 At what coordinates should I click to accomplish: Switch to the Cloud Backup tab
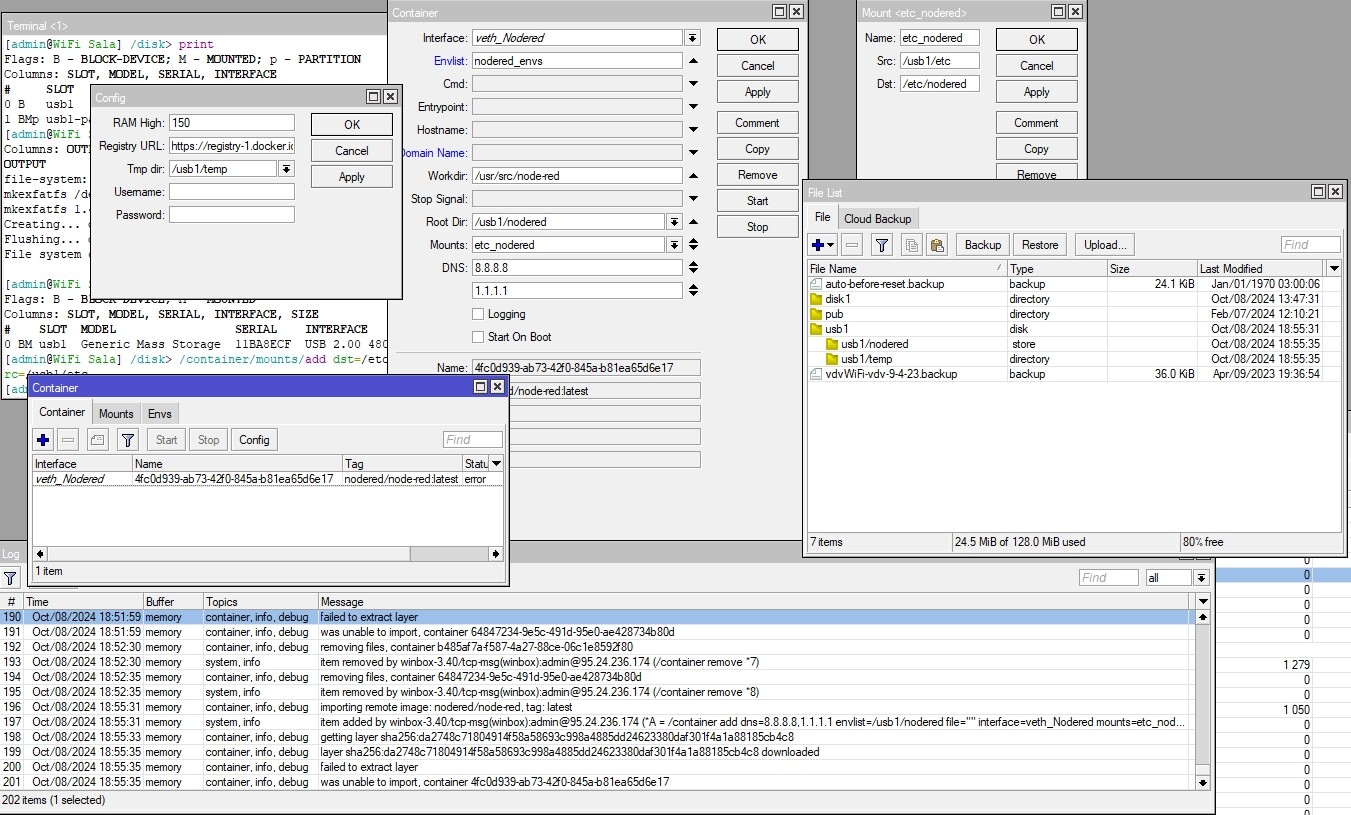coord(877,218)
